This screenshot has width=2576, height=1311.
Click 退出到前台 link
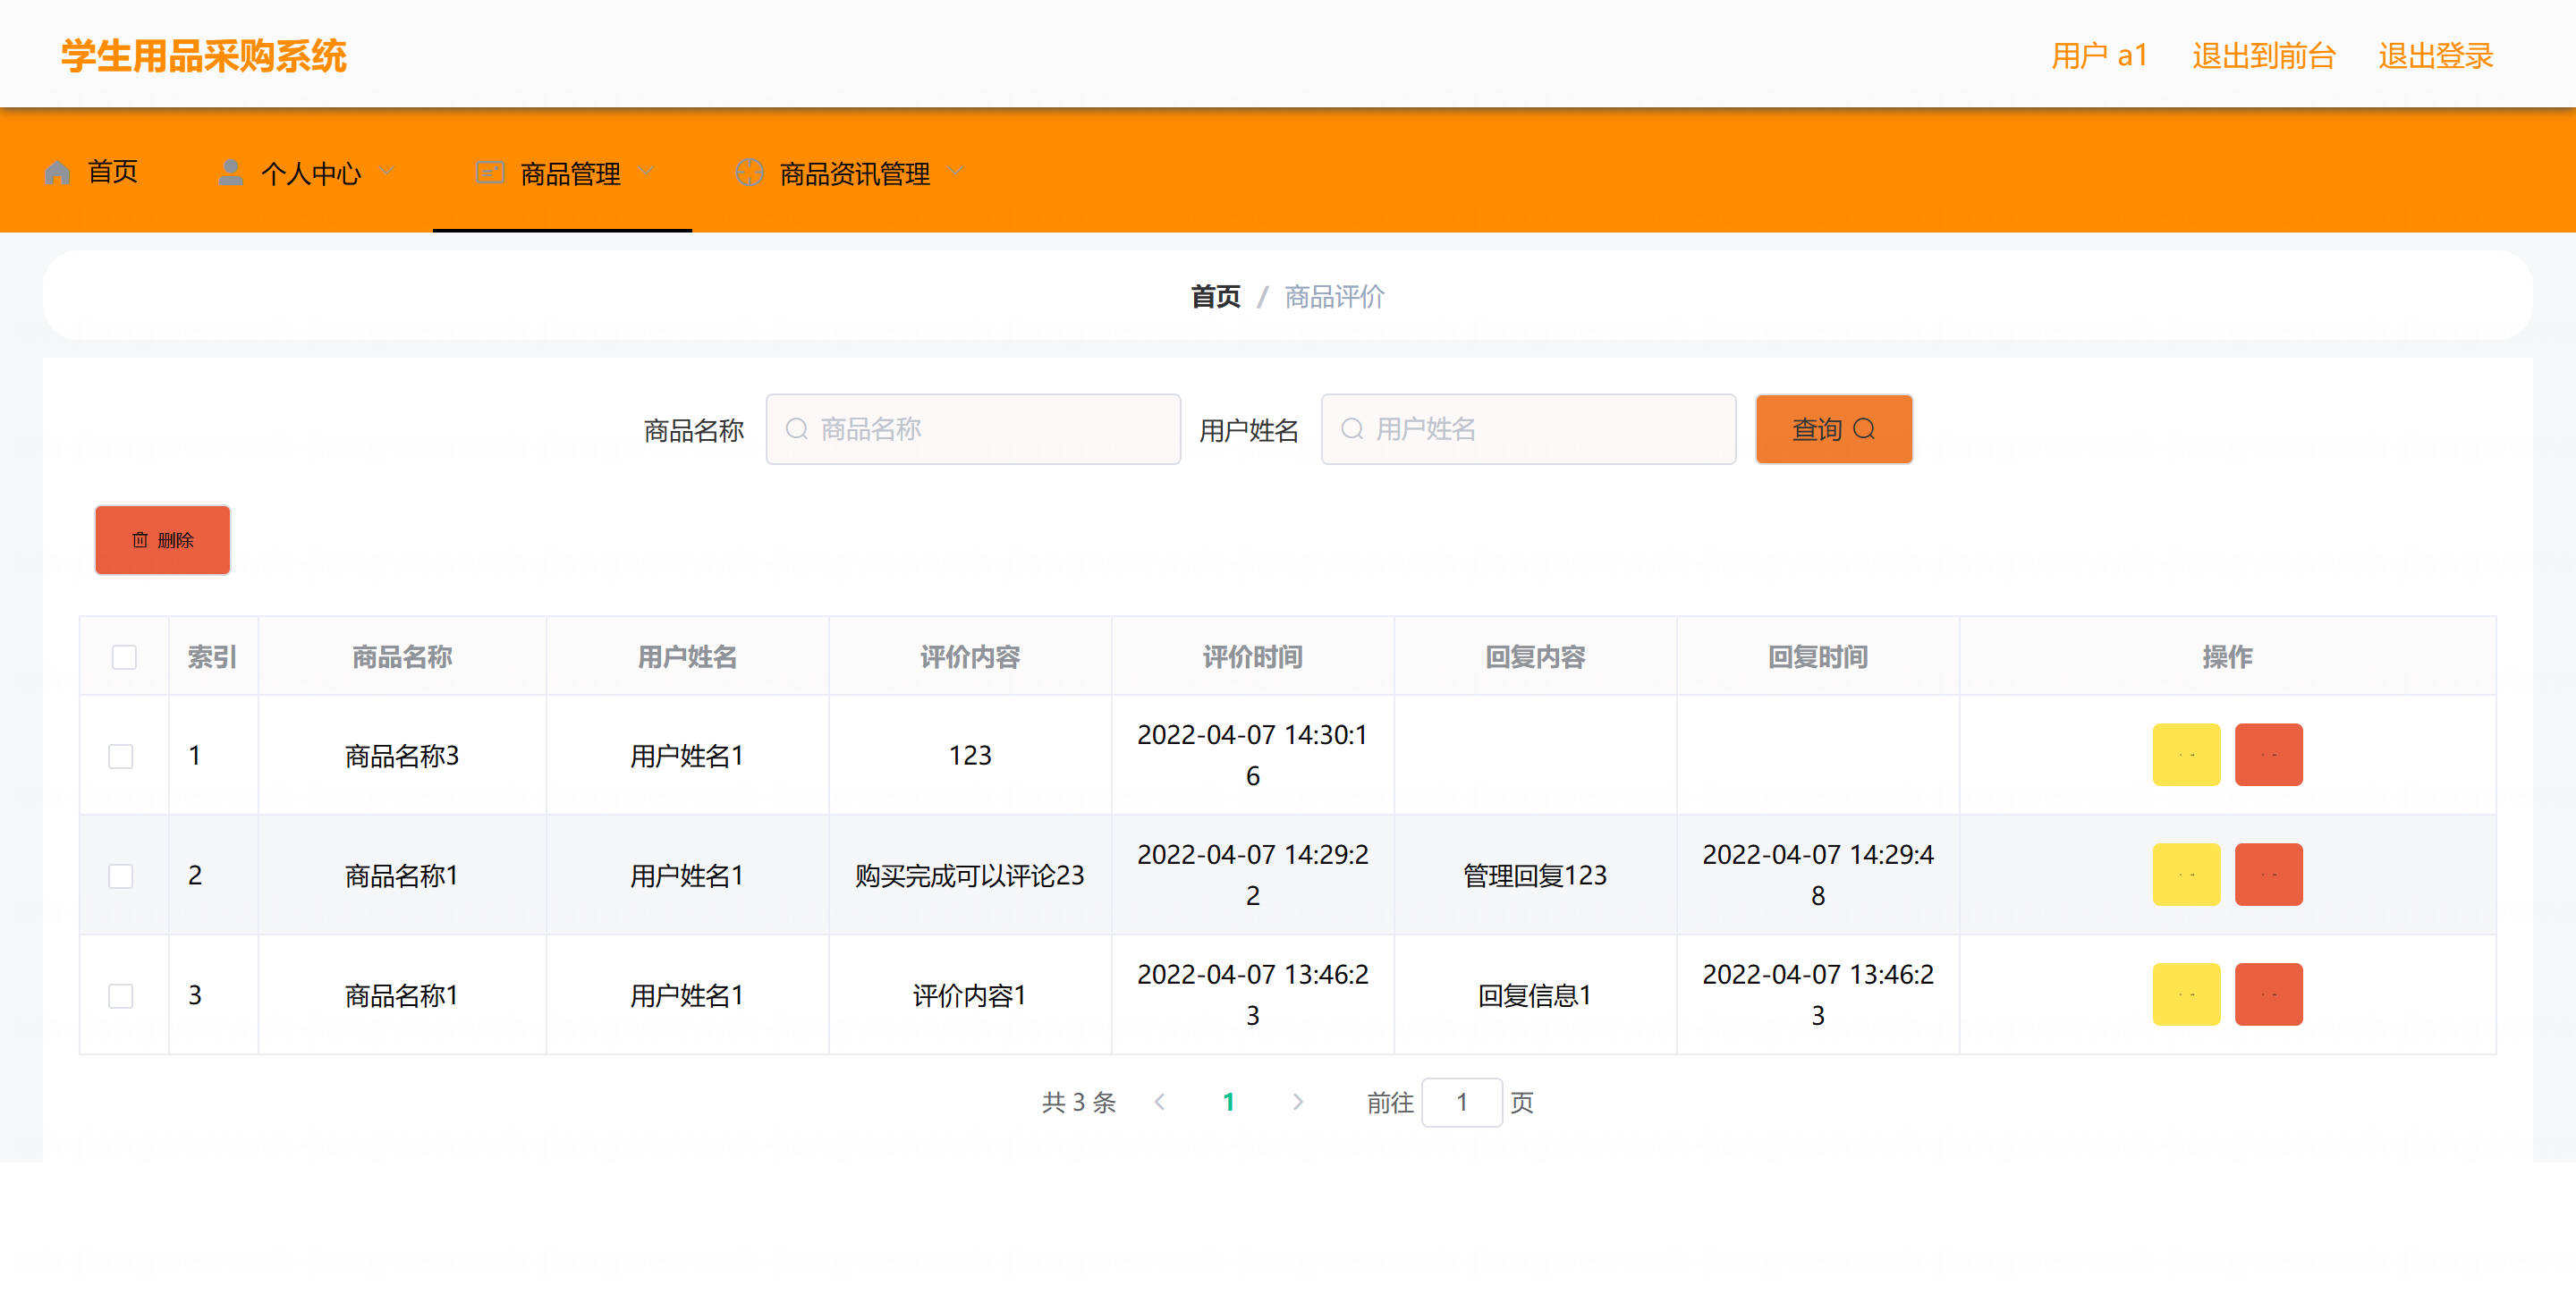point(2263,56)
